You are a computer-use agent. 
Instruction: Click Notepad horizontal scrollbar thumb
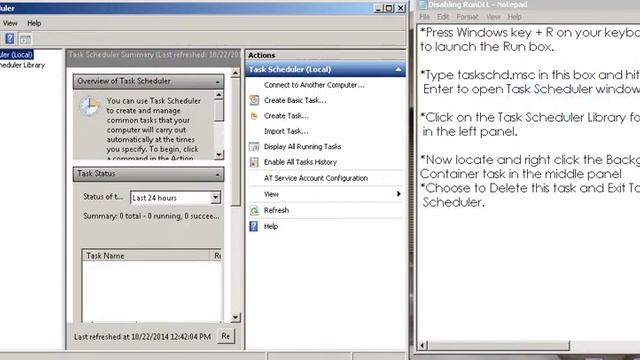pyautogui.click(x=498, y=346)
